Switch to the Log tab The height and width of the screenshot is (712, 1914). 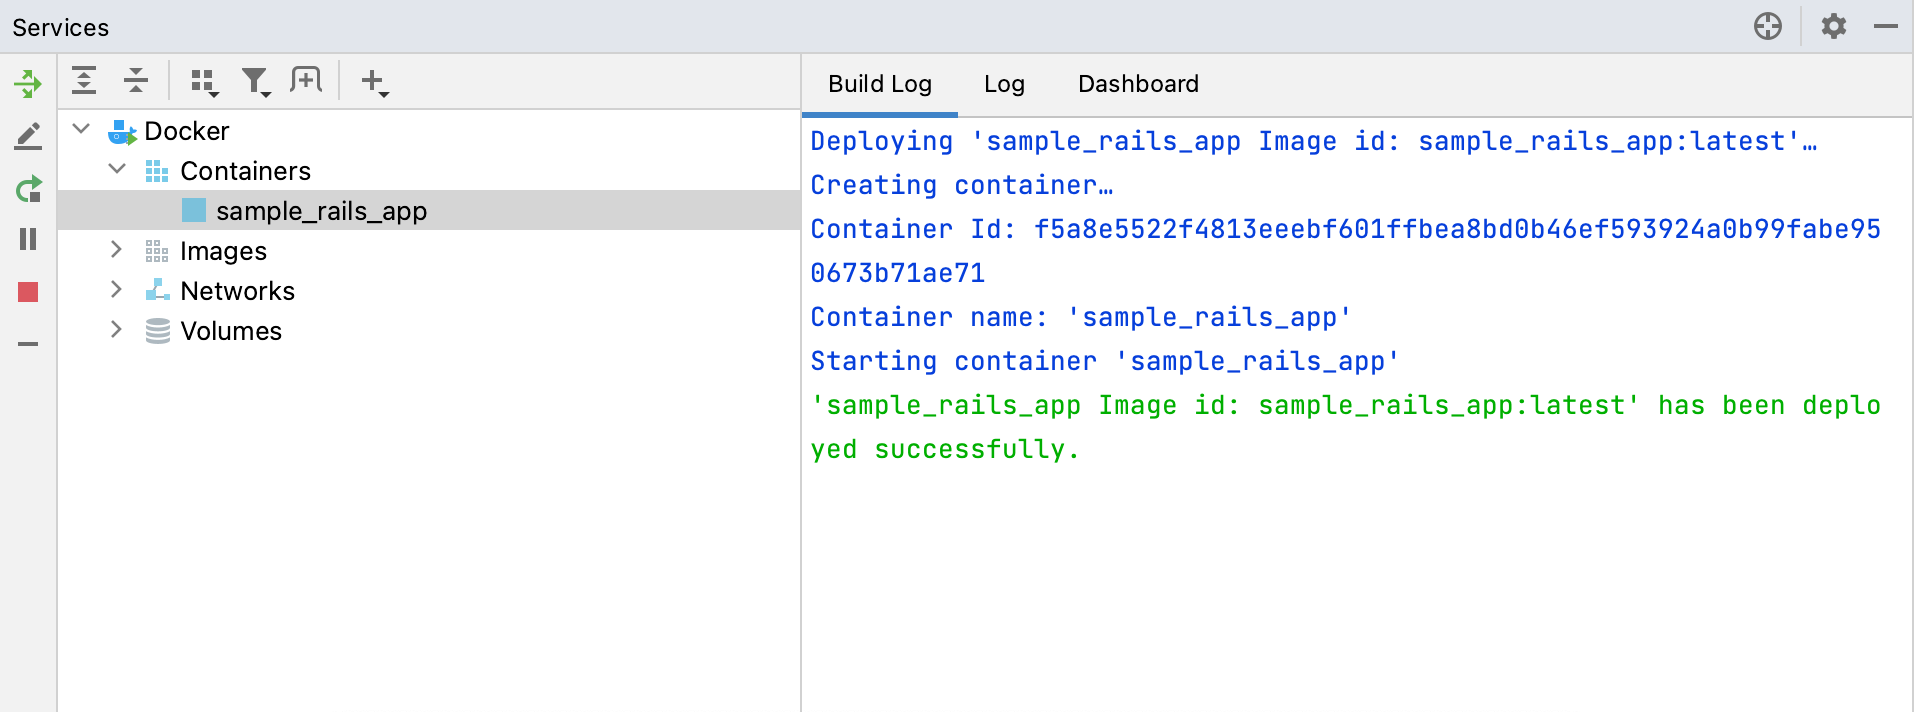pos(1004,84)
